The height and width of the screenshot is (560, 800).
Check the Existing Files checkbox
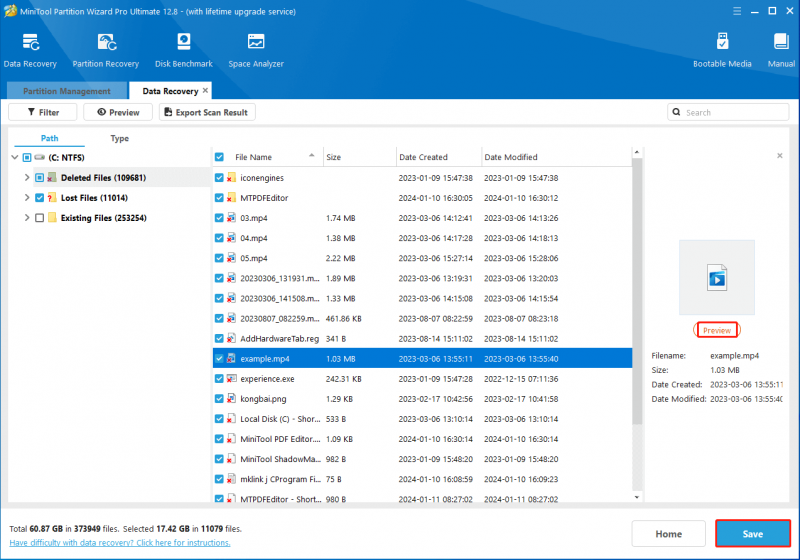coord(39,218)
